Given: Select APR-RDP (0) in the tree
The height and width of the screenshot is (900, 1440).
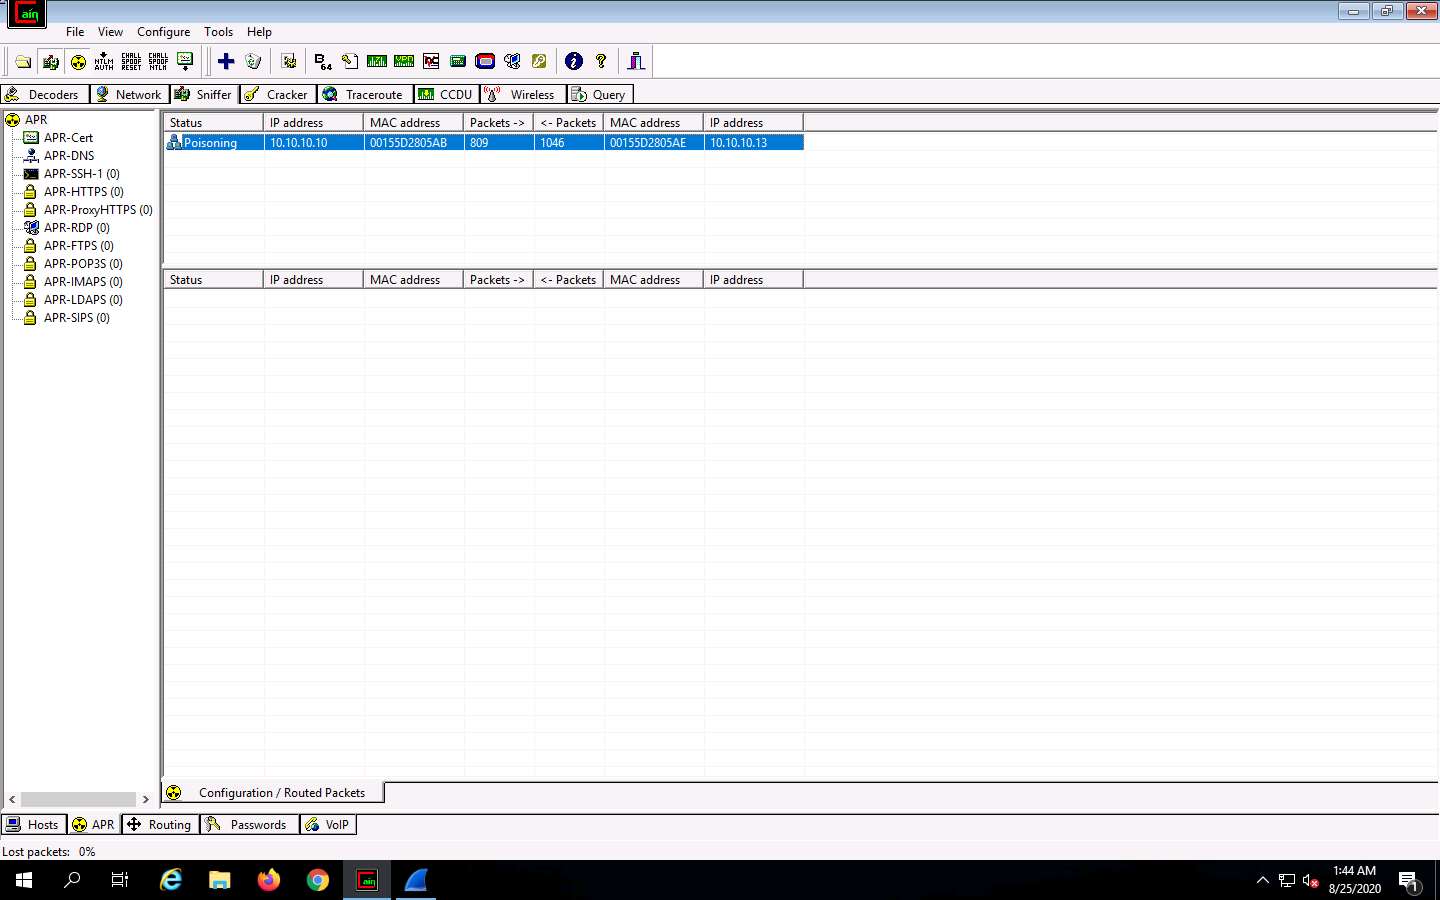Looking at the screenshot, I should click(x=77, y=228).
